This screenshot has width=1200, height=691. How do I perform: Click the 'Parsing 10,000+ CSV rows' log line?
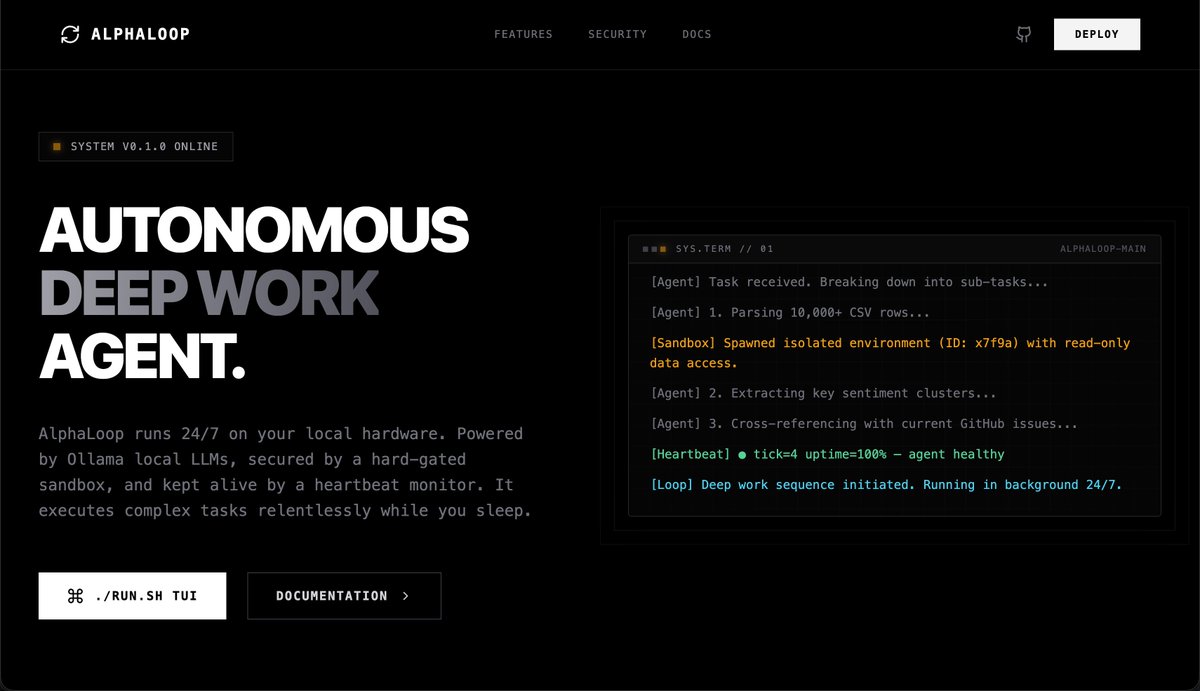790,313
